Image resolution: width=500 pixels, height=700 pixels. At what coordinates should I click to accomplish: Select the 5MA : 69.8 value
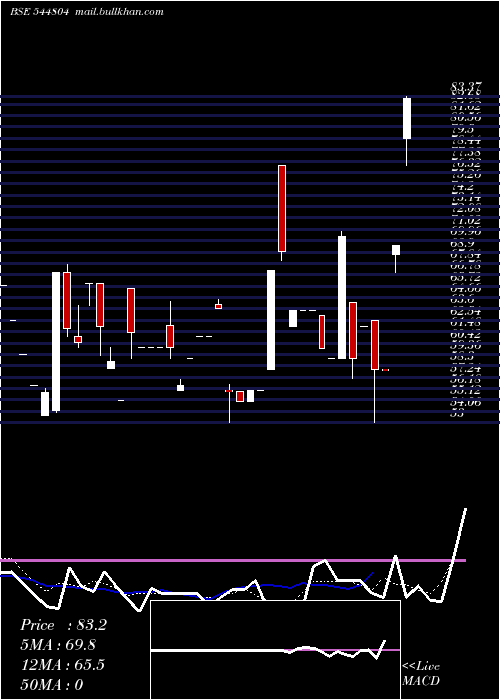[58, 645]
